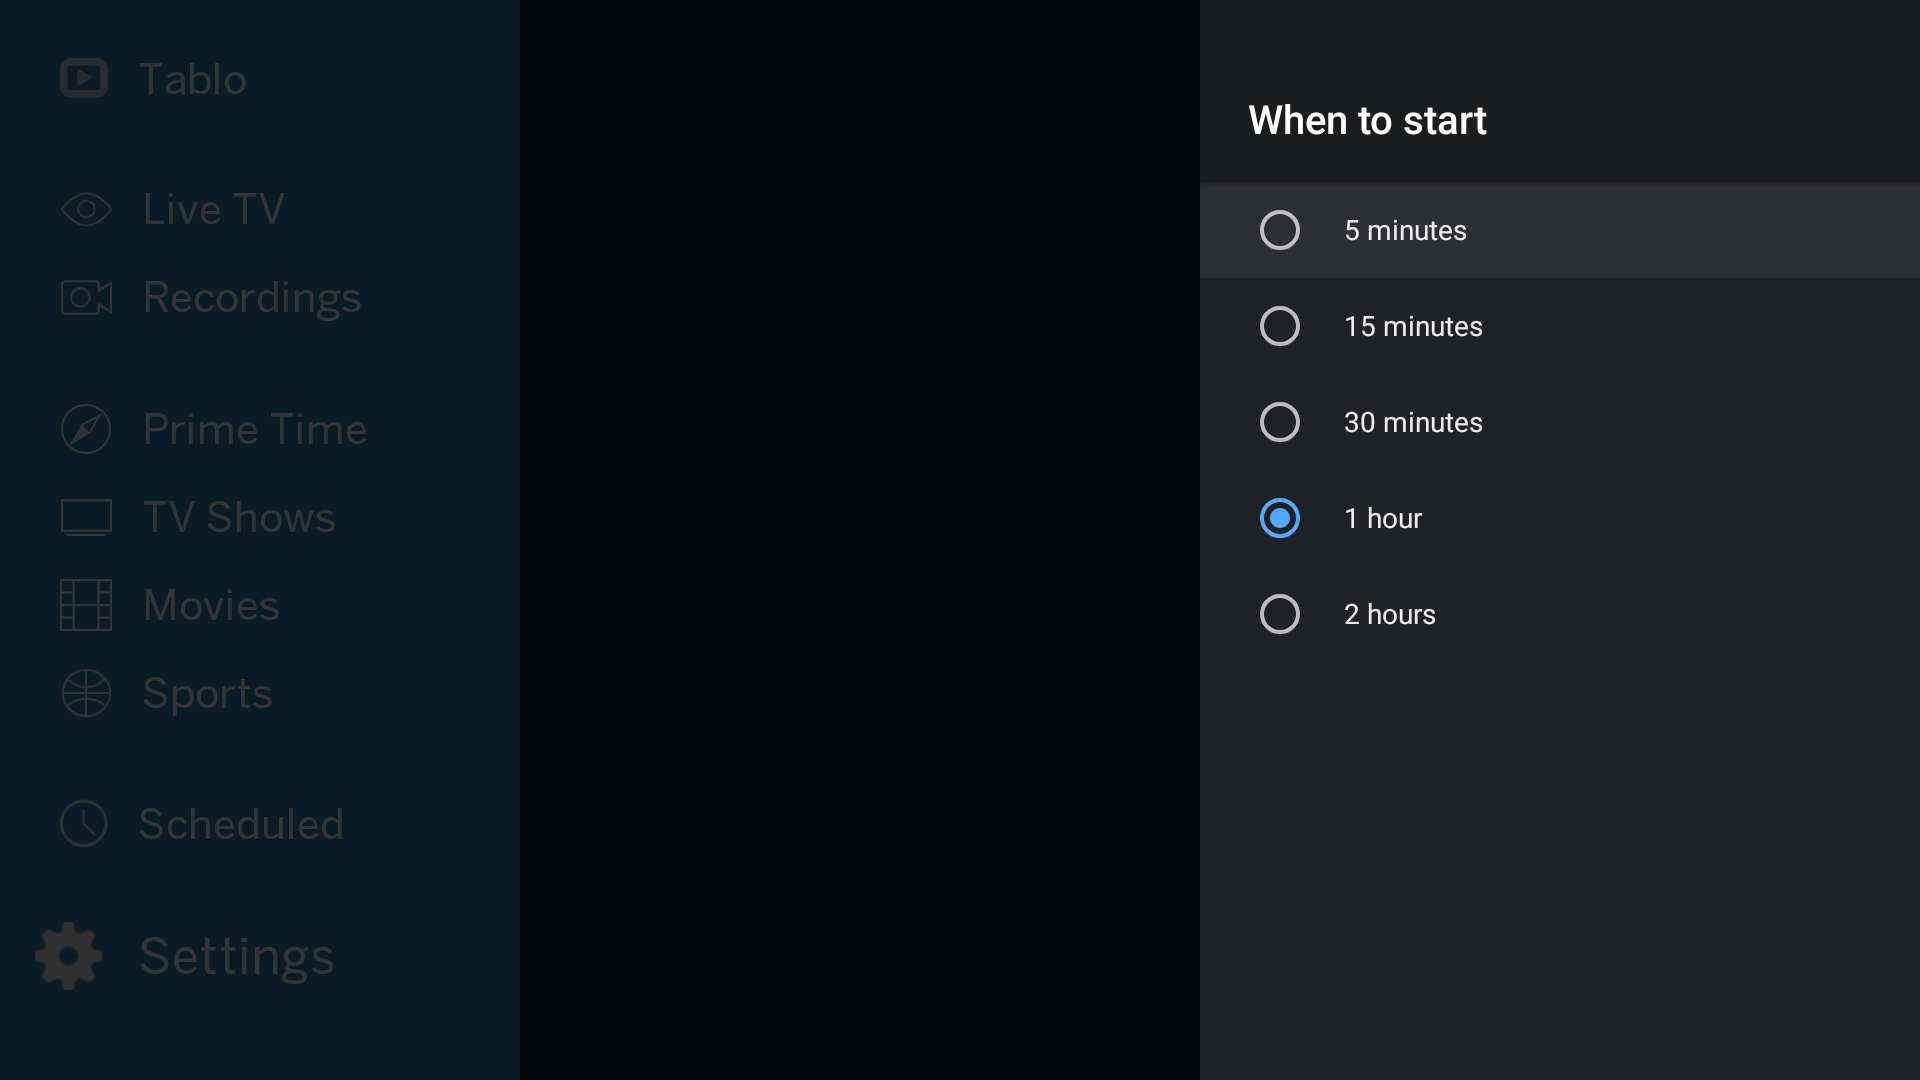Click the "When to start" heading
This screenshot has height=1080, width=1920.
1367,121
